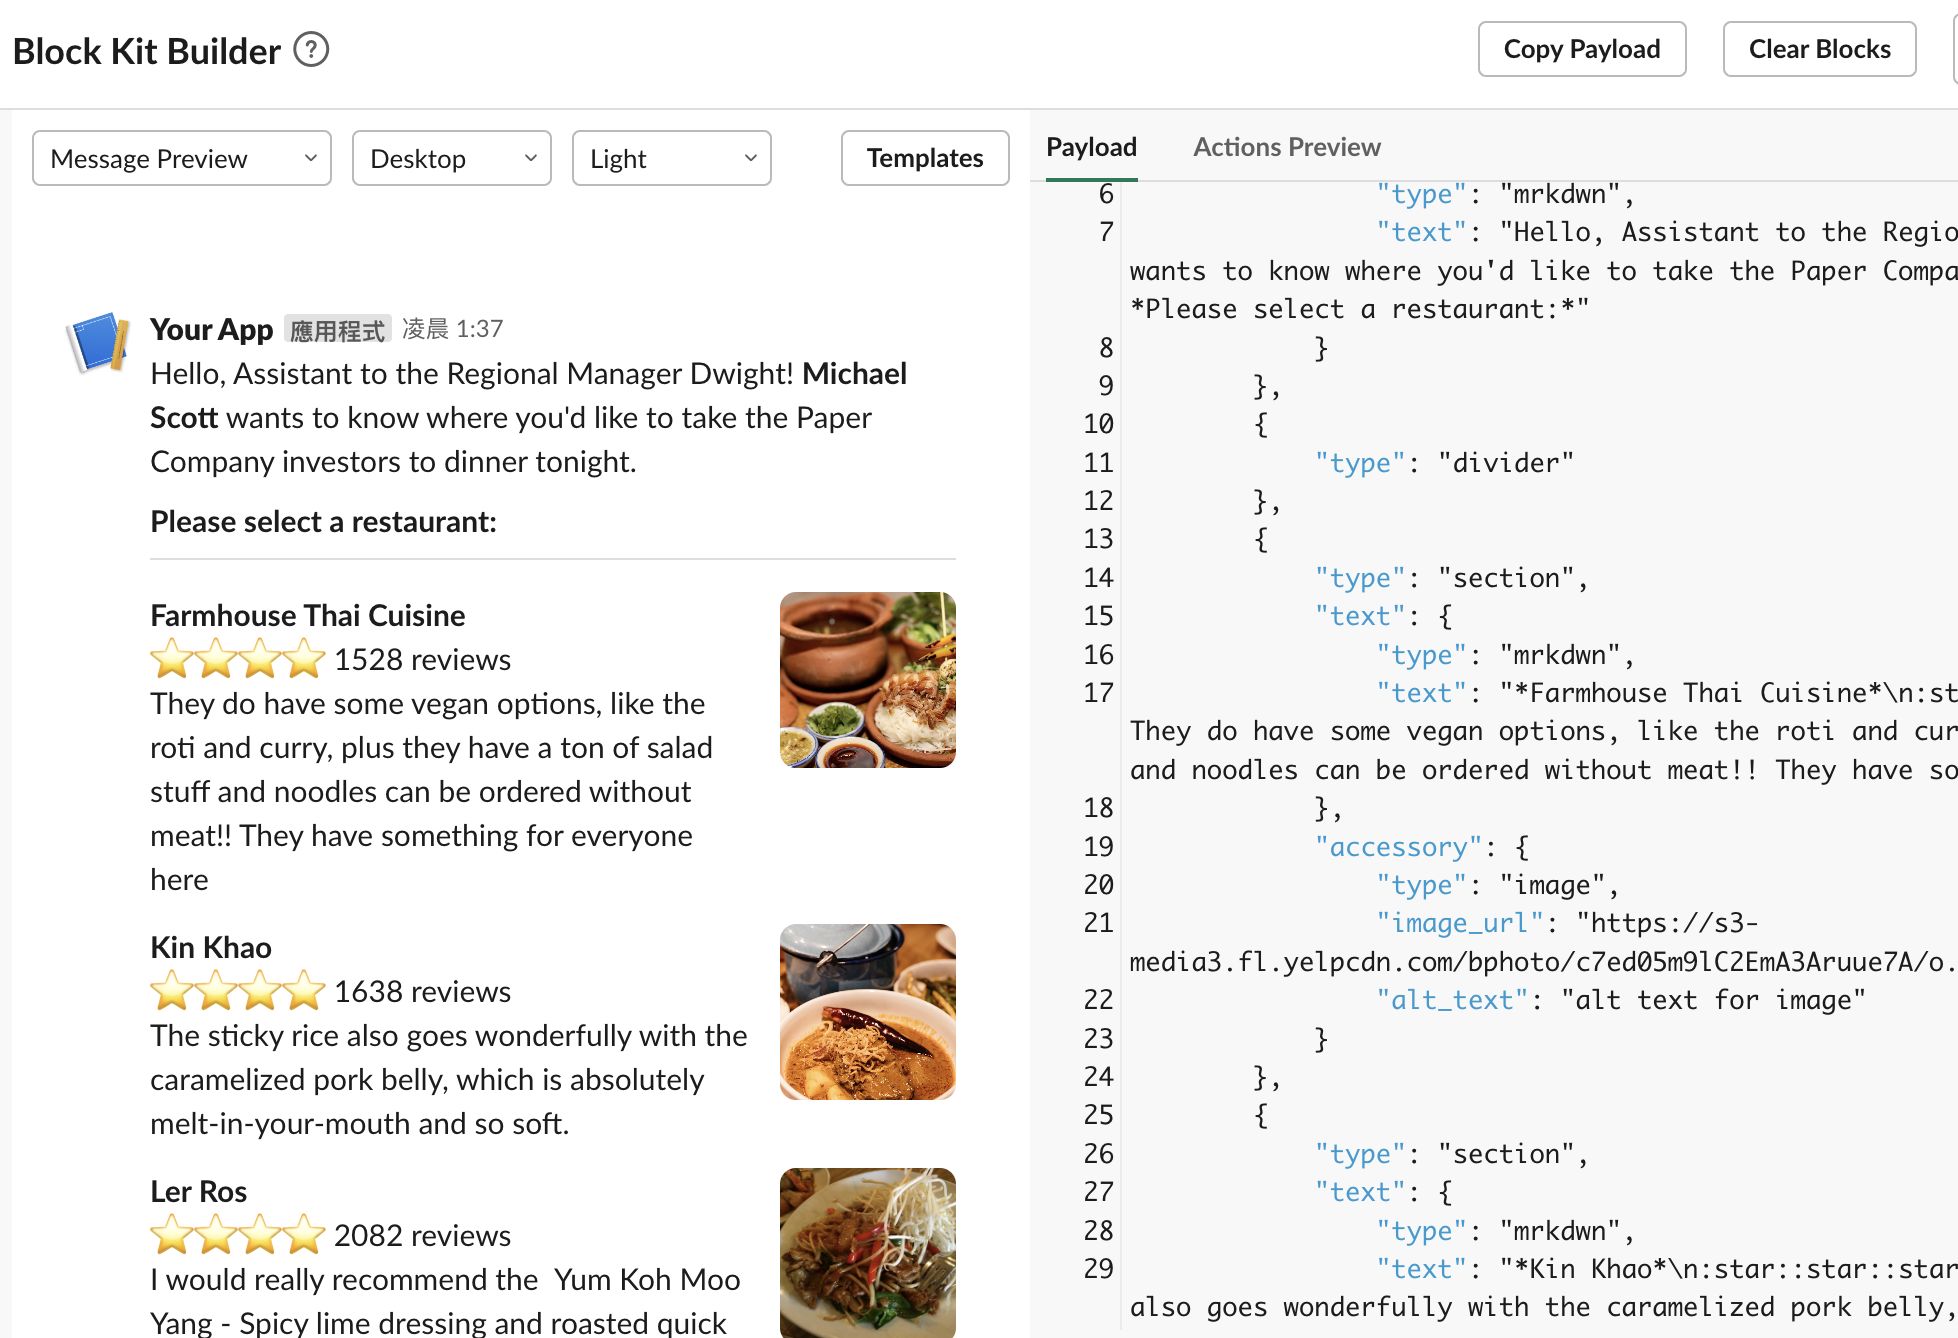The image size is (1958, 1338).
Task: Switch to the Payload tab
Action: (x=1091, y=147)
